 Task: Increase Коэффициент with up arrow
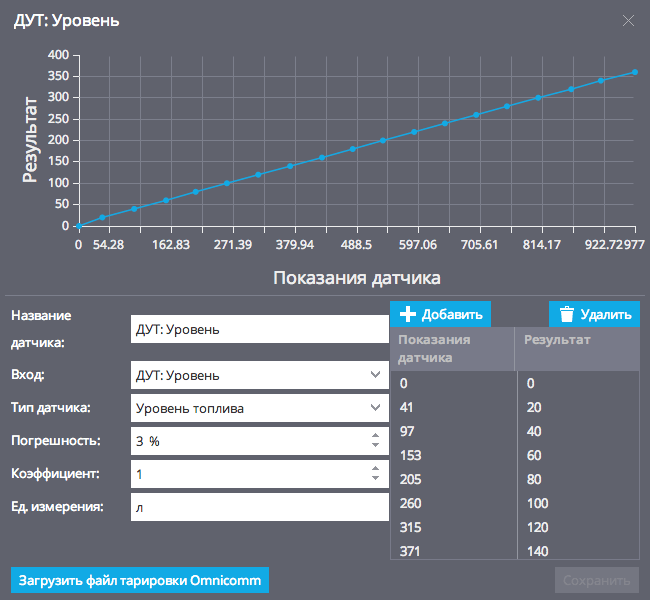point(375,469)
